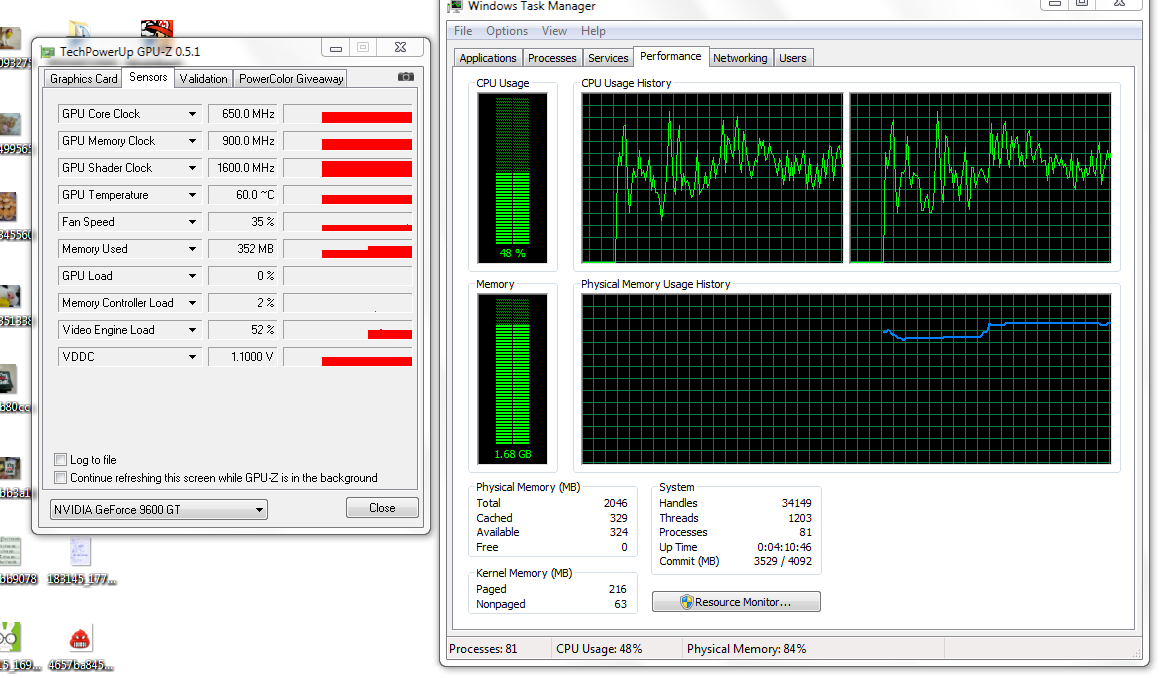Image resolution: width=1161 pixels, height=678 pixels.
Task: Select the 4657ba845 red desktop icon
Action: point(80,639)
